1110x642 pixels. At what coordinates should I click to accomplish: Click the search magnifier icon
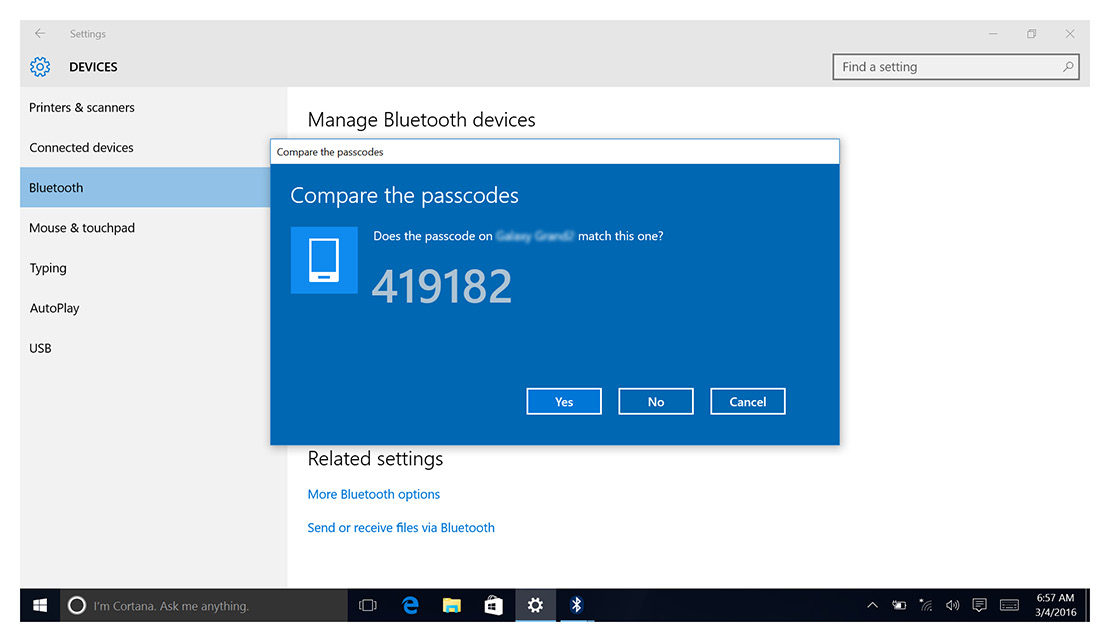(1068, 67)
